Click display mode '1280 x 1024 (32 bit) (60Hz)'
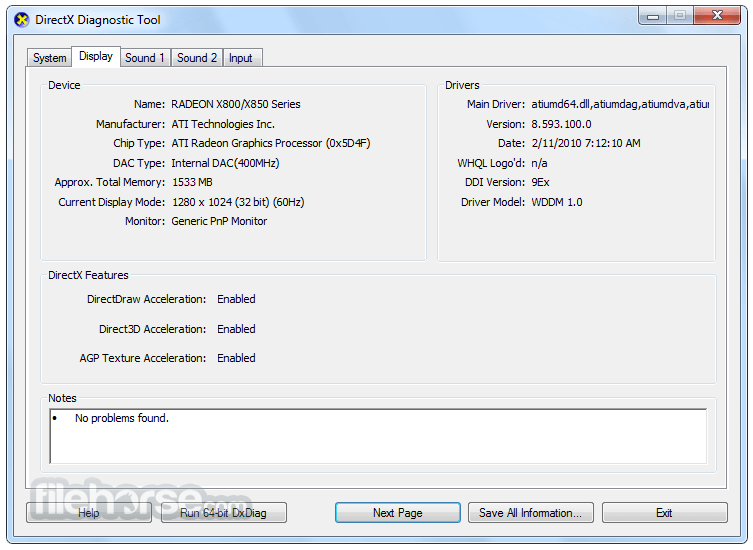 [x=238, y=202]
